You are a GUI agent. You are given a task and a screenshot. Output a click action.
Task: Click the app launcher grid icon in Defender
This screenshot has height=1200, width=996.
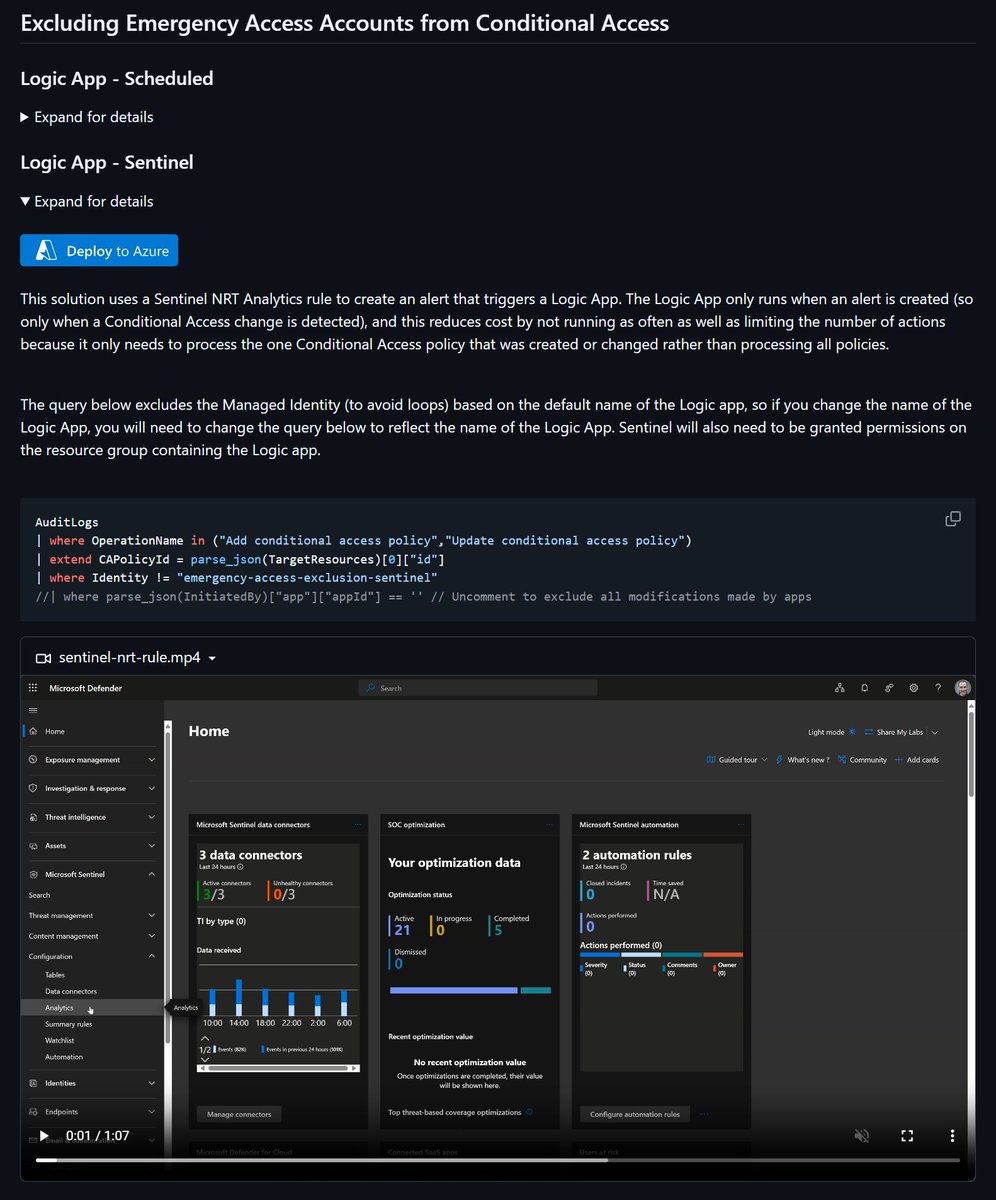(x=33, y=688)
